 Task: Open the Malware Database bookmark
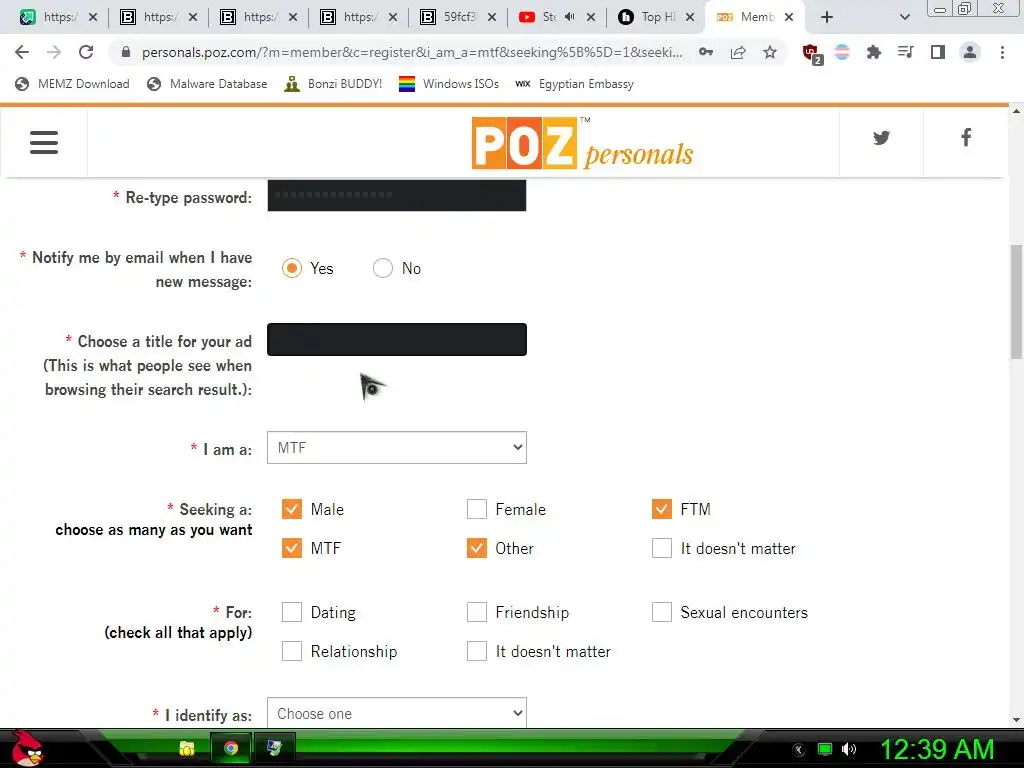(x=208, y=84)
